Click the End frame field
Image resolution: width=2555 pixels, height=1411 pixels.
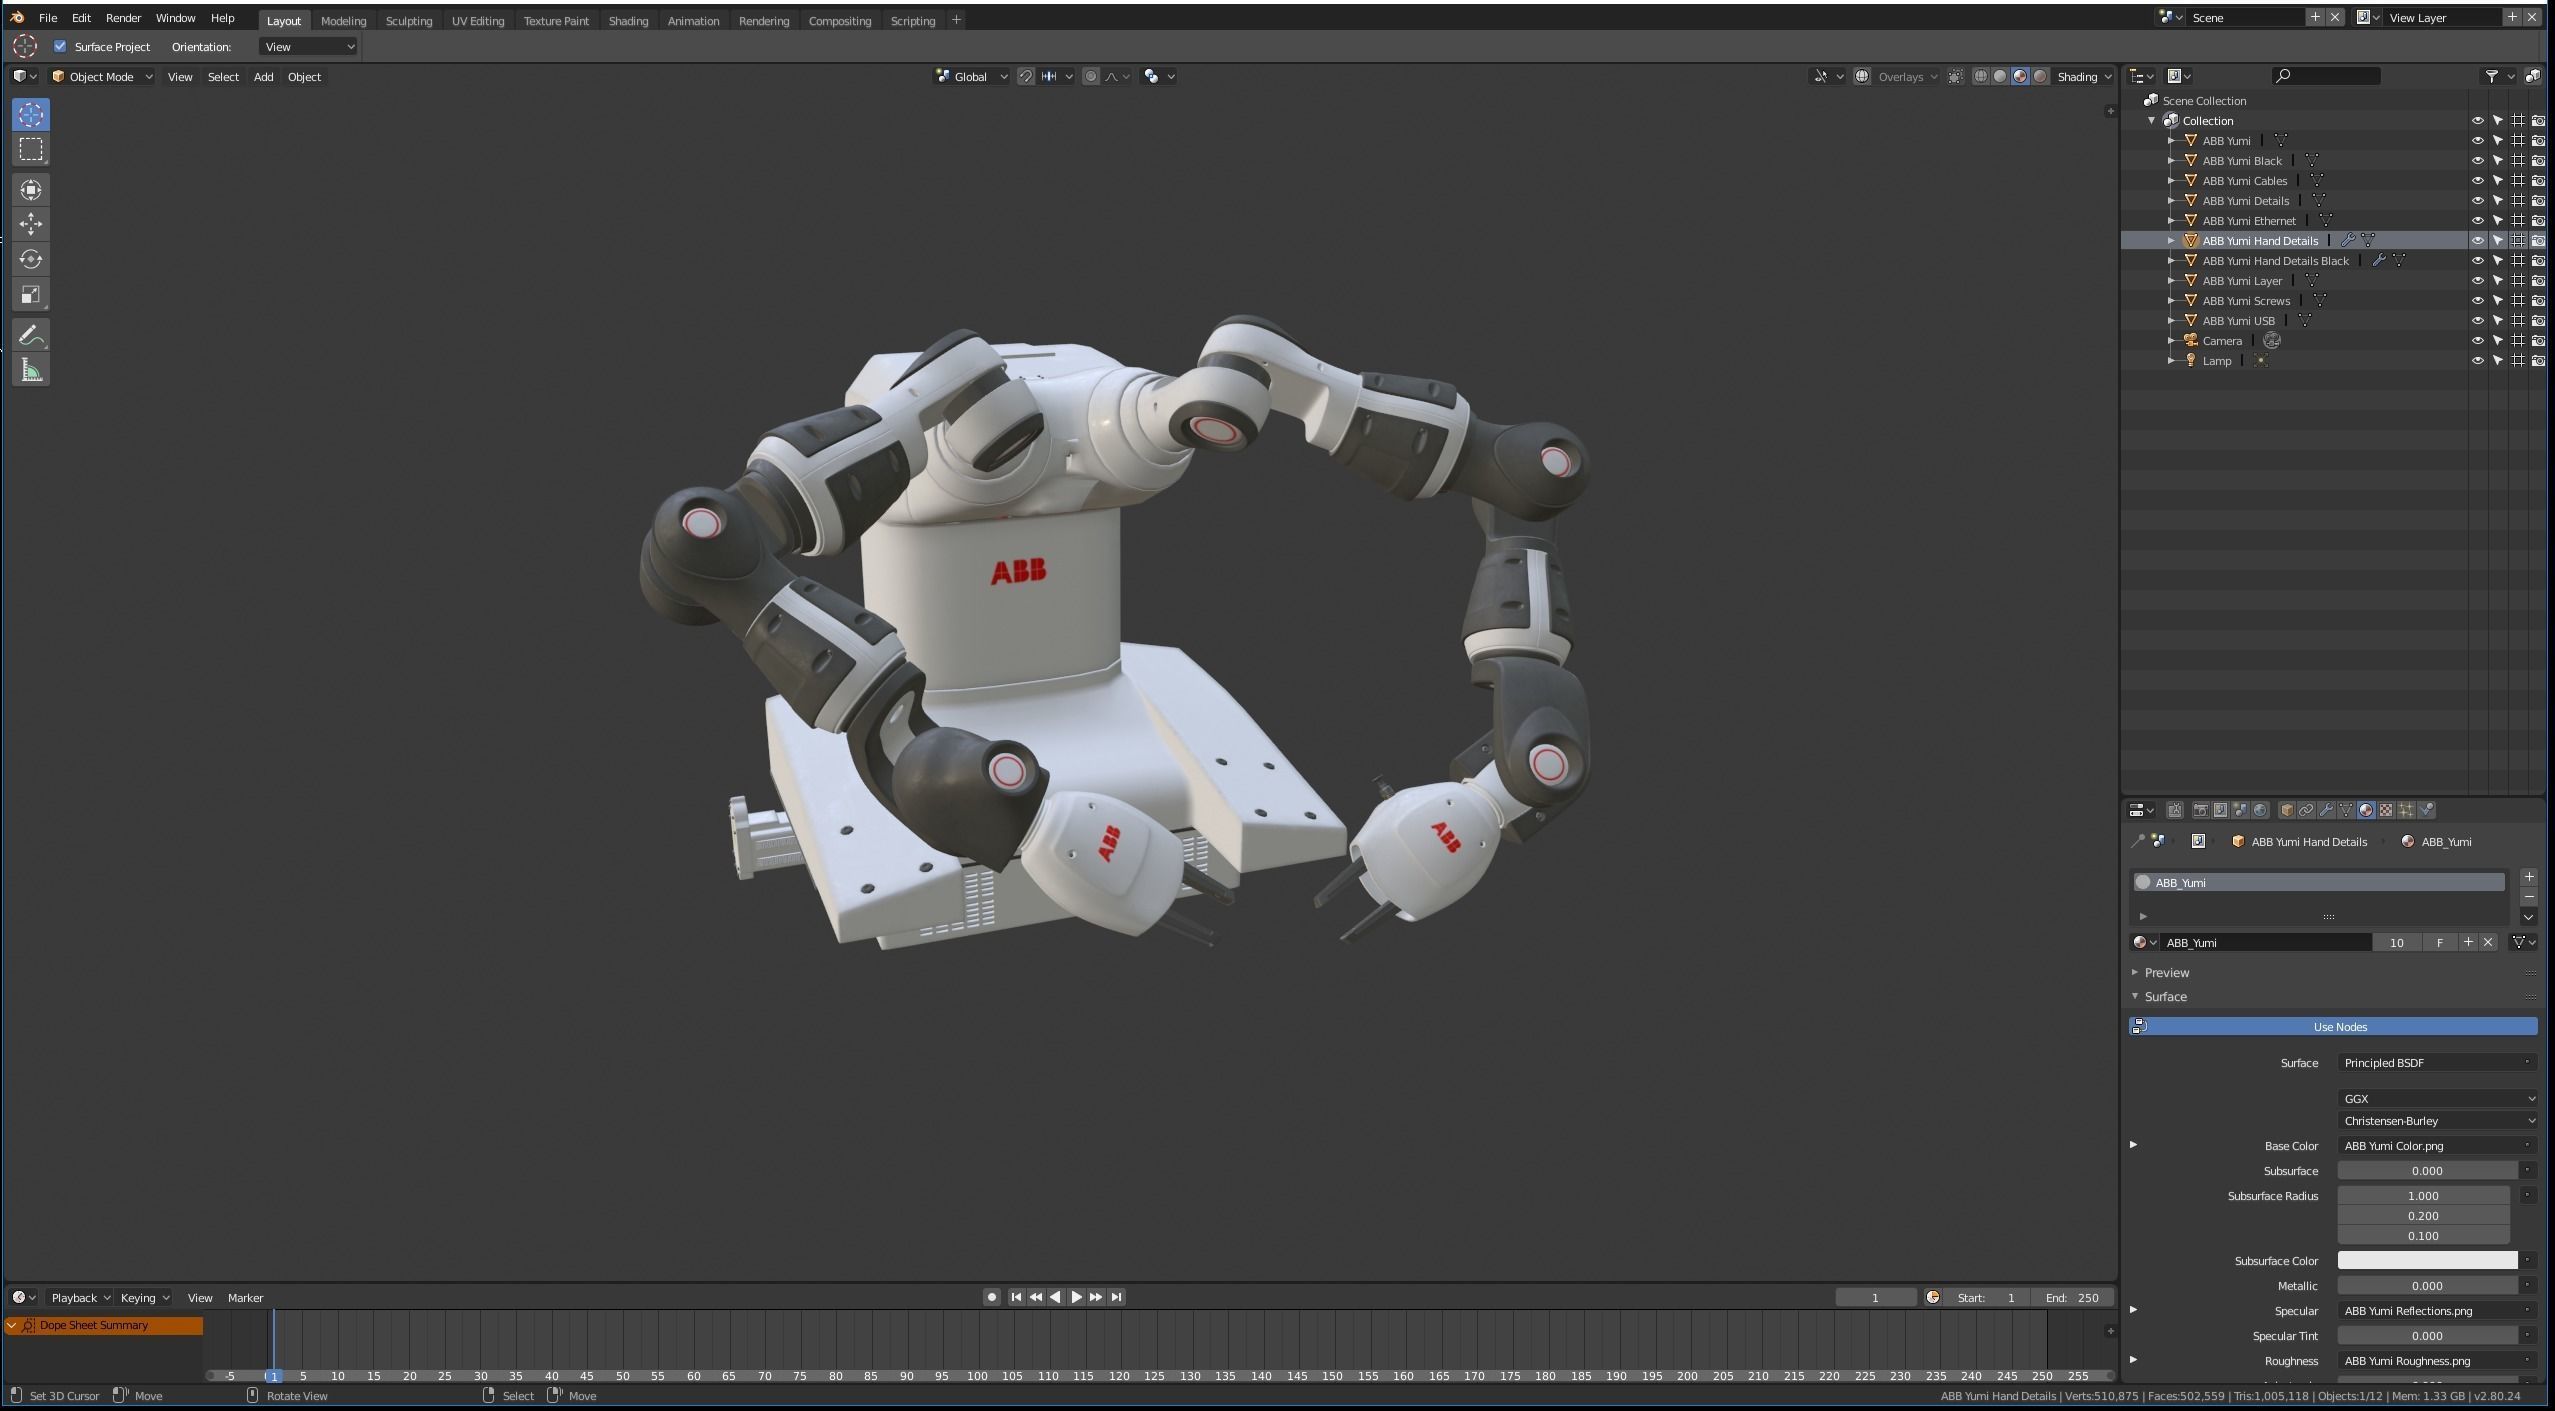[x=2073, y=1297]
